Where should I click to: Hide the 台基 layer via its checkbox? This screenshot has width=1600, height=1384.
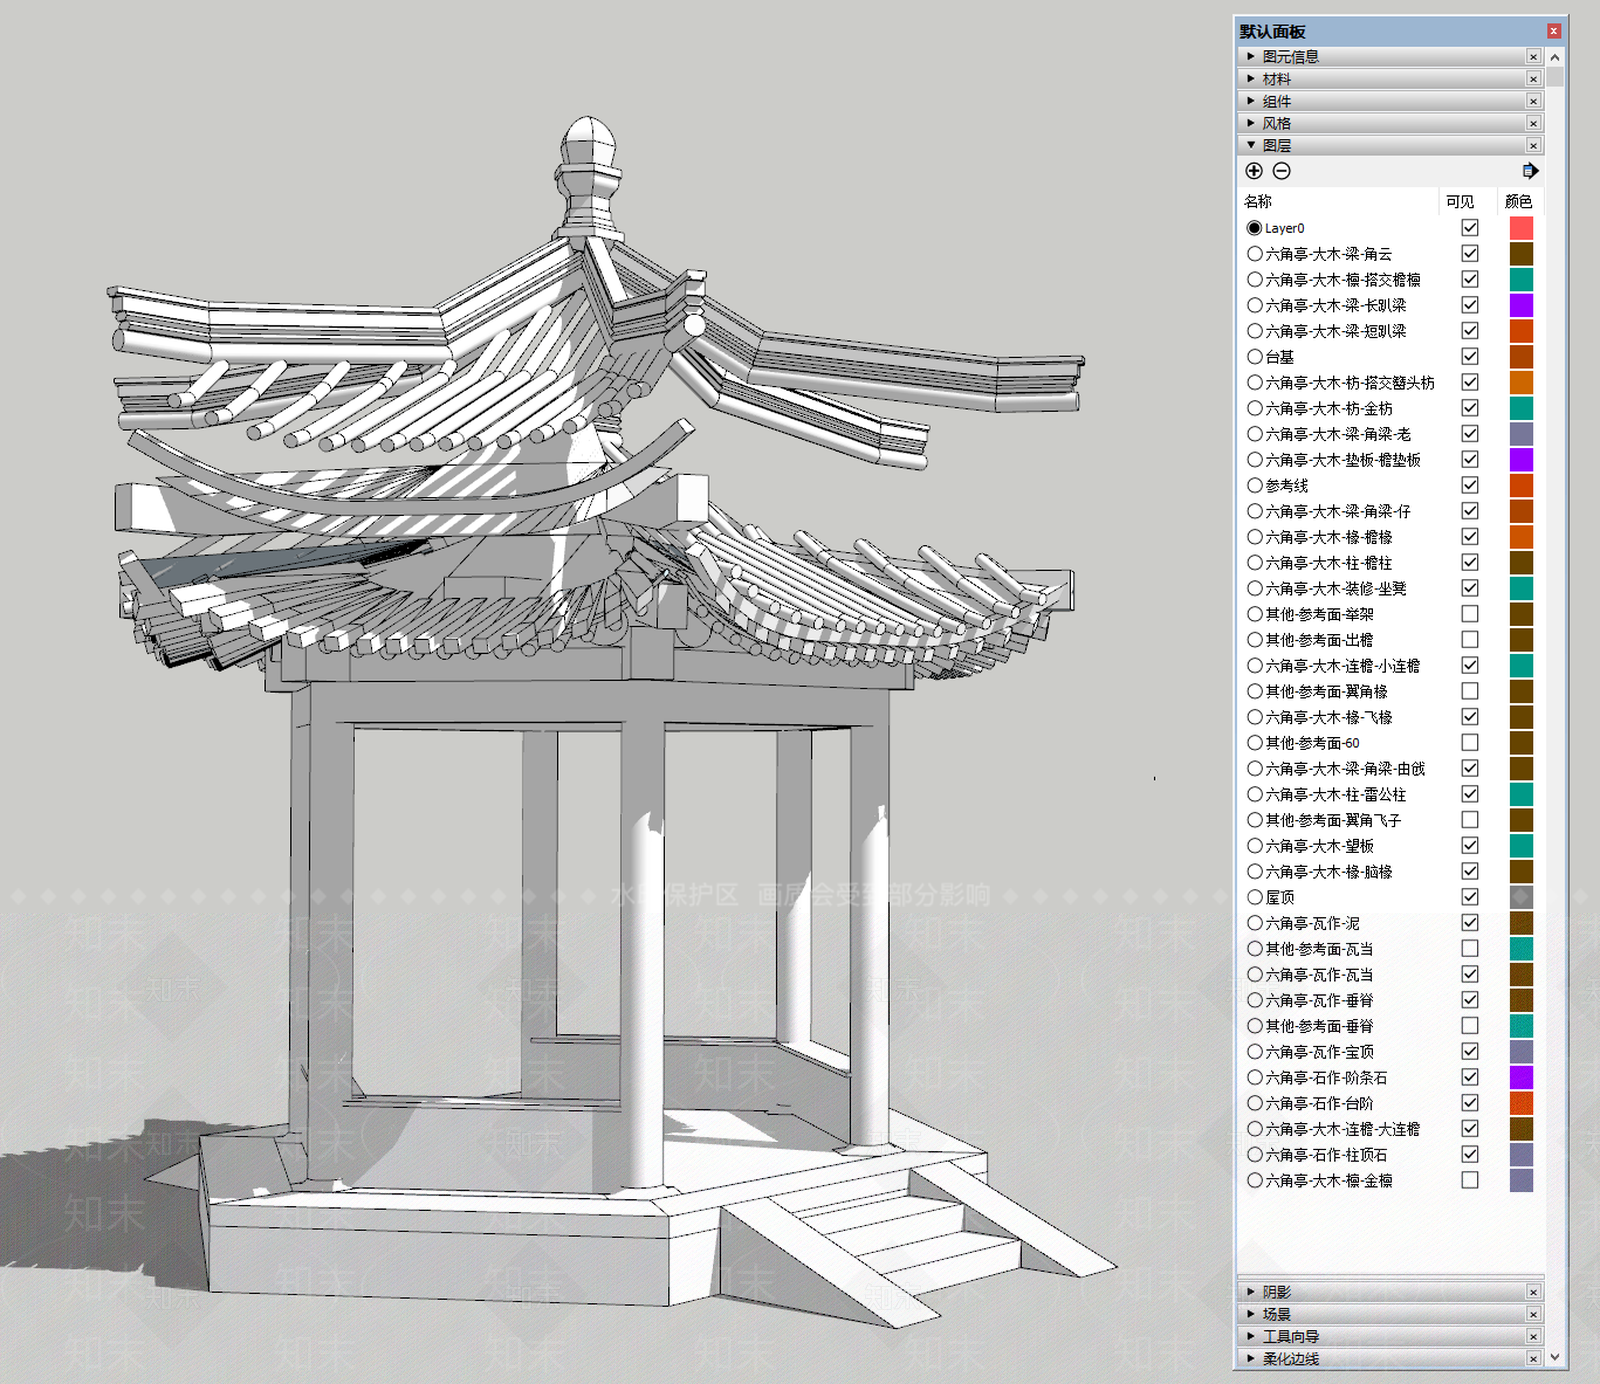click(x=1470, y=356)
